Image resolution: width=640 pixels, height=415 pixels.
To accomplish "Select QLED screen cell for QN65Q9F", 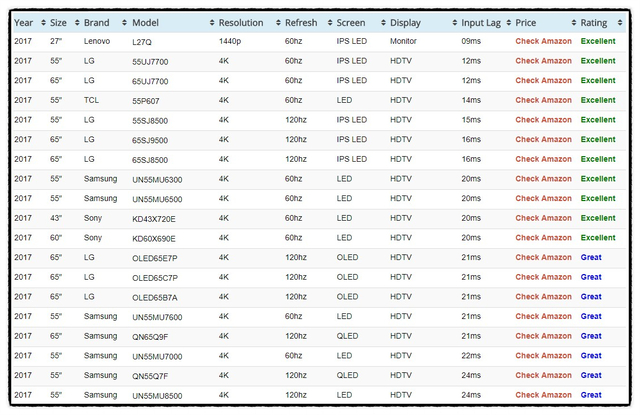I will tap(347, 336).
